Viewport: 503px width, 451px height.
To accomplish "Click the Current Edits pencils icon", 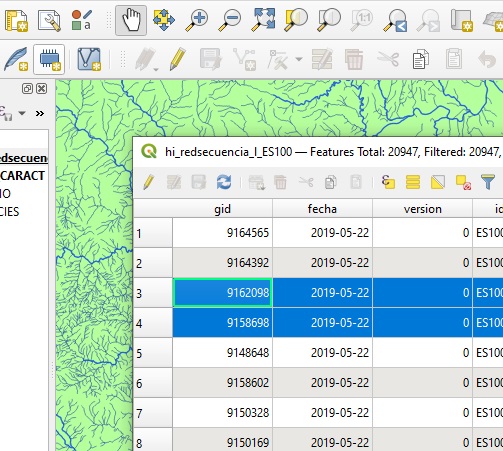I will click(x=147, y=59).
